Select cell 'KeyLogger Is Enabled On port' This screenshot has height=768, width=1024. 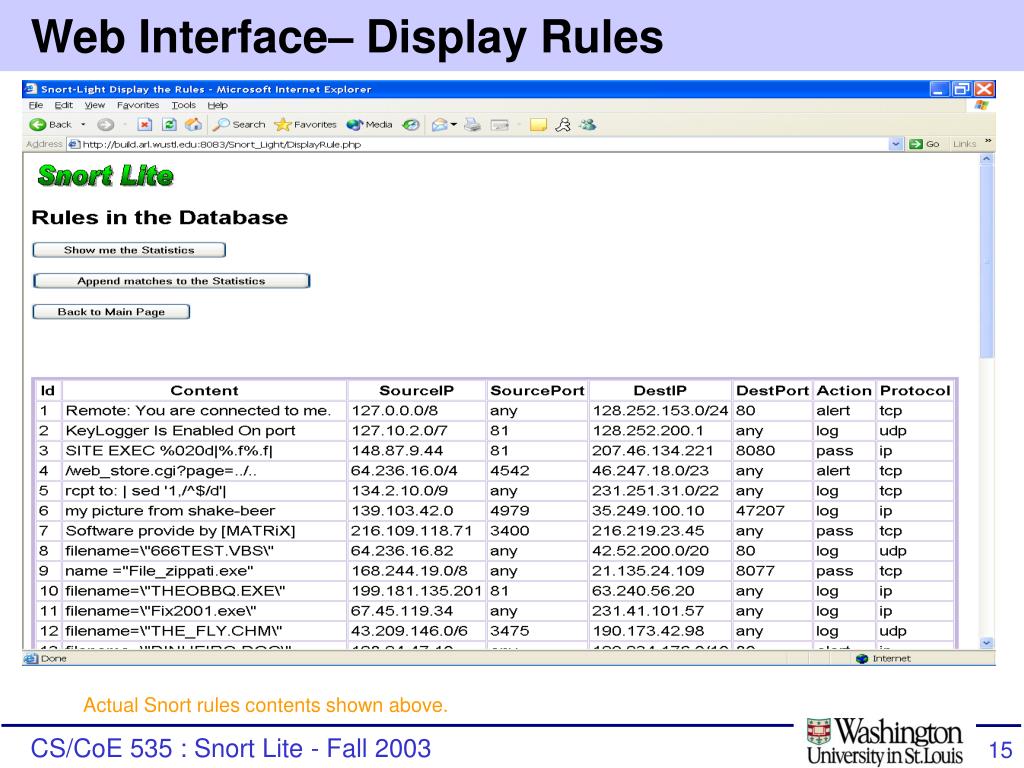[204, 431]
